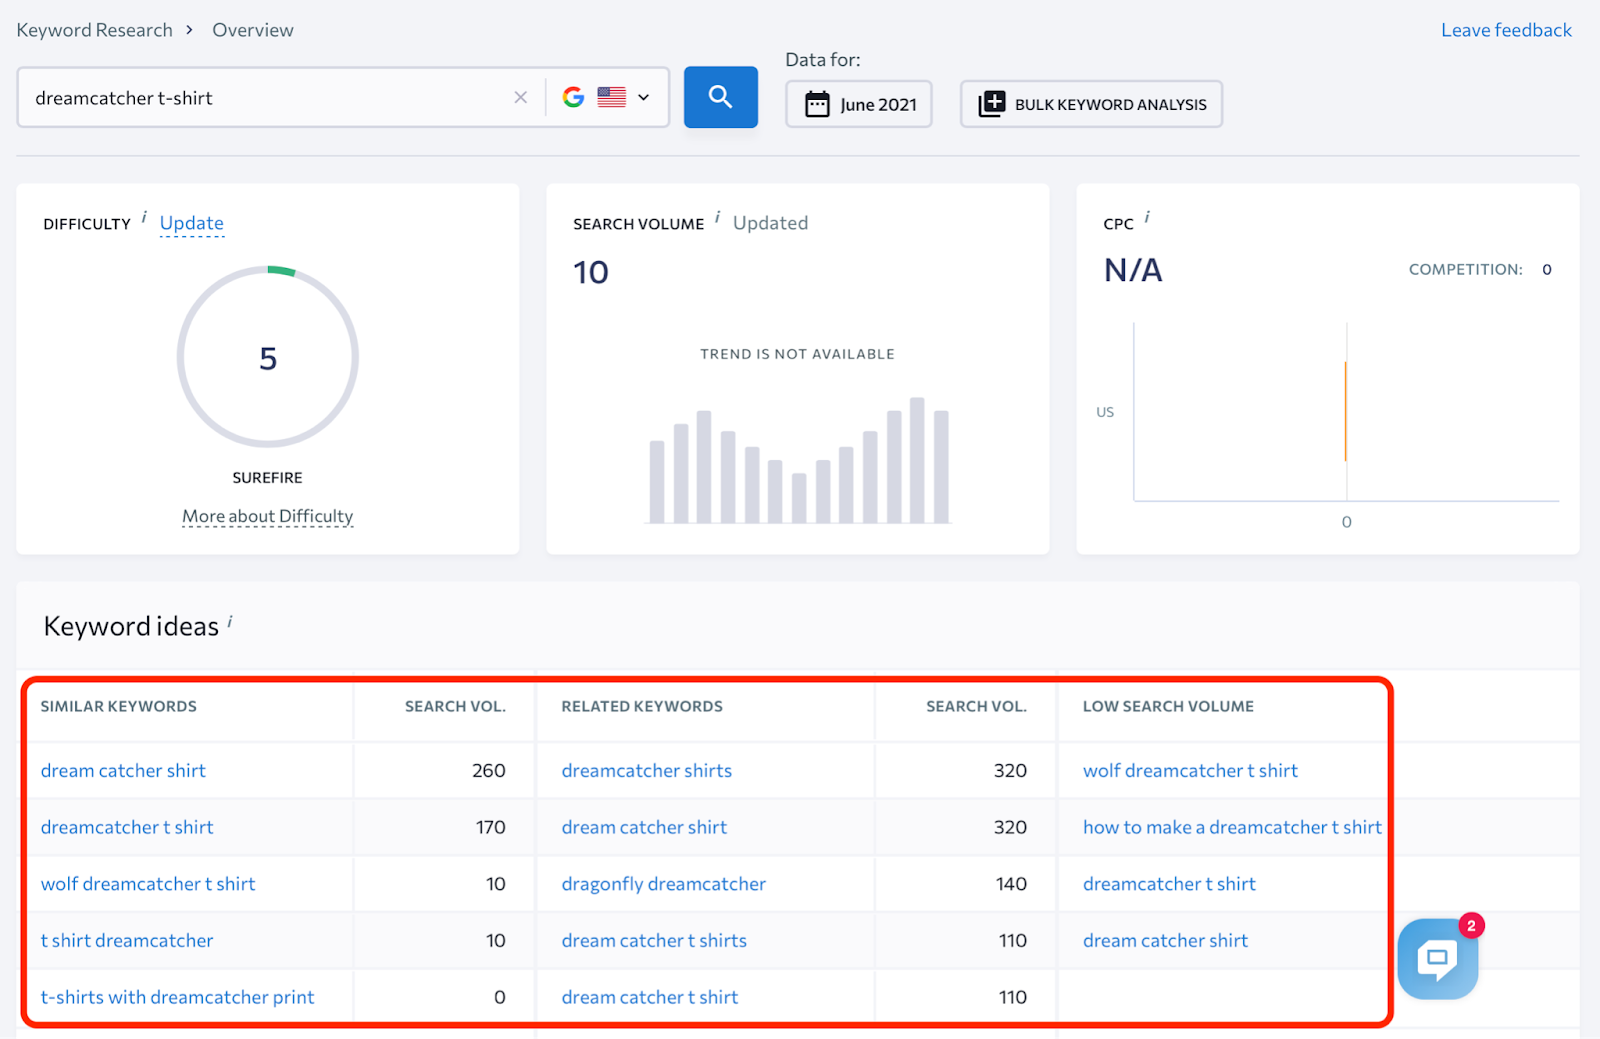The image size is (1600, 1039).
Task: Click the blue magnifier search button
Action: [720, 97]
